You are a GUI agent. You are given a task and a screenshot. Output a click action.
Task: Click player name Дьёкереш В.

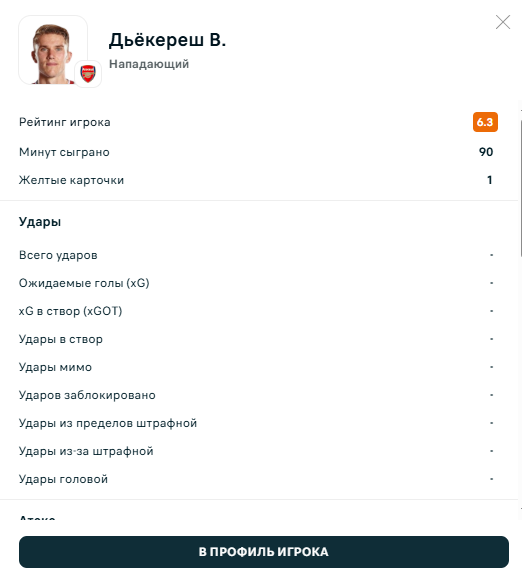tap(167, 40)
